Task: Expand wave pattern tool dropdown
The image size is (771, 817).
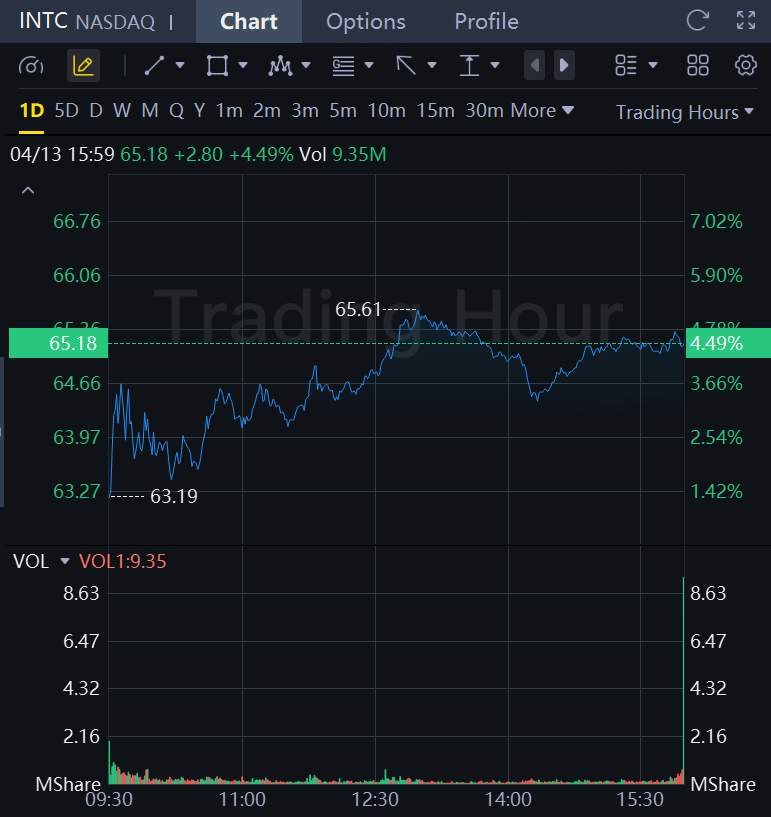Action: click(306, 66)
